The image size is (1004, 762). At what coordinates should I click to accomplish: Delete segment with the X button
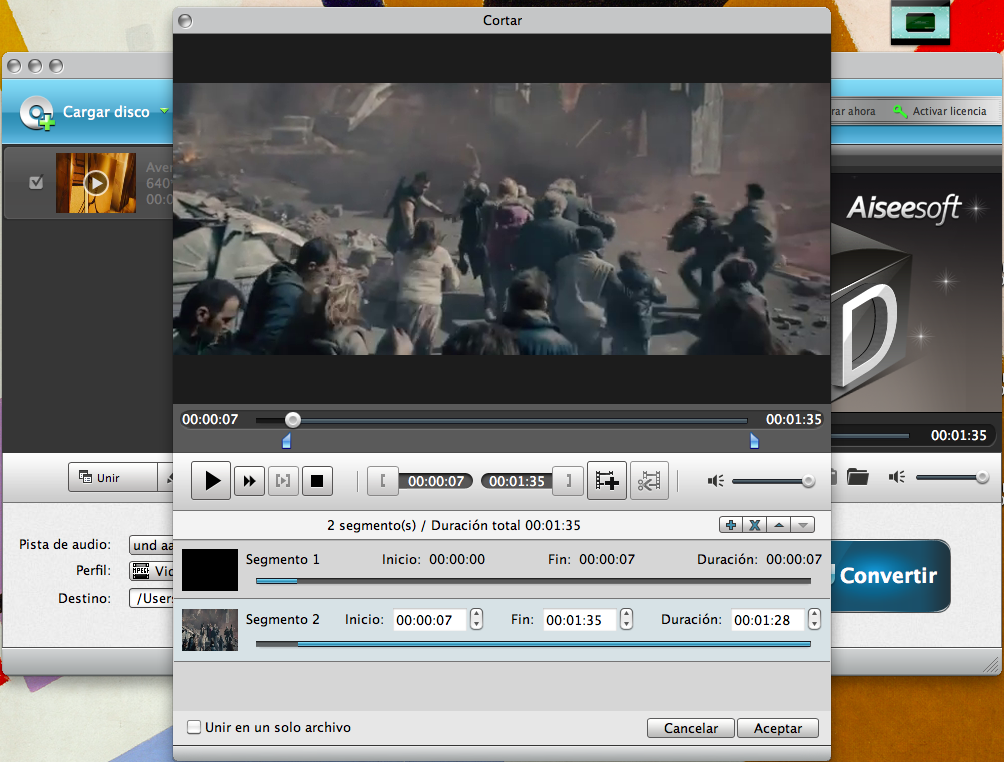pos(755,525)
